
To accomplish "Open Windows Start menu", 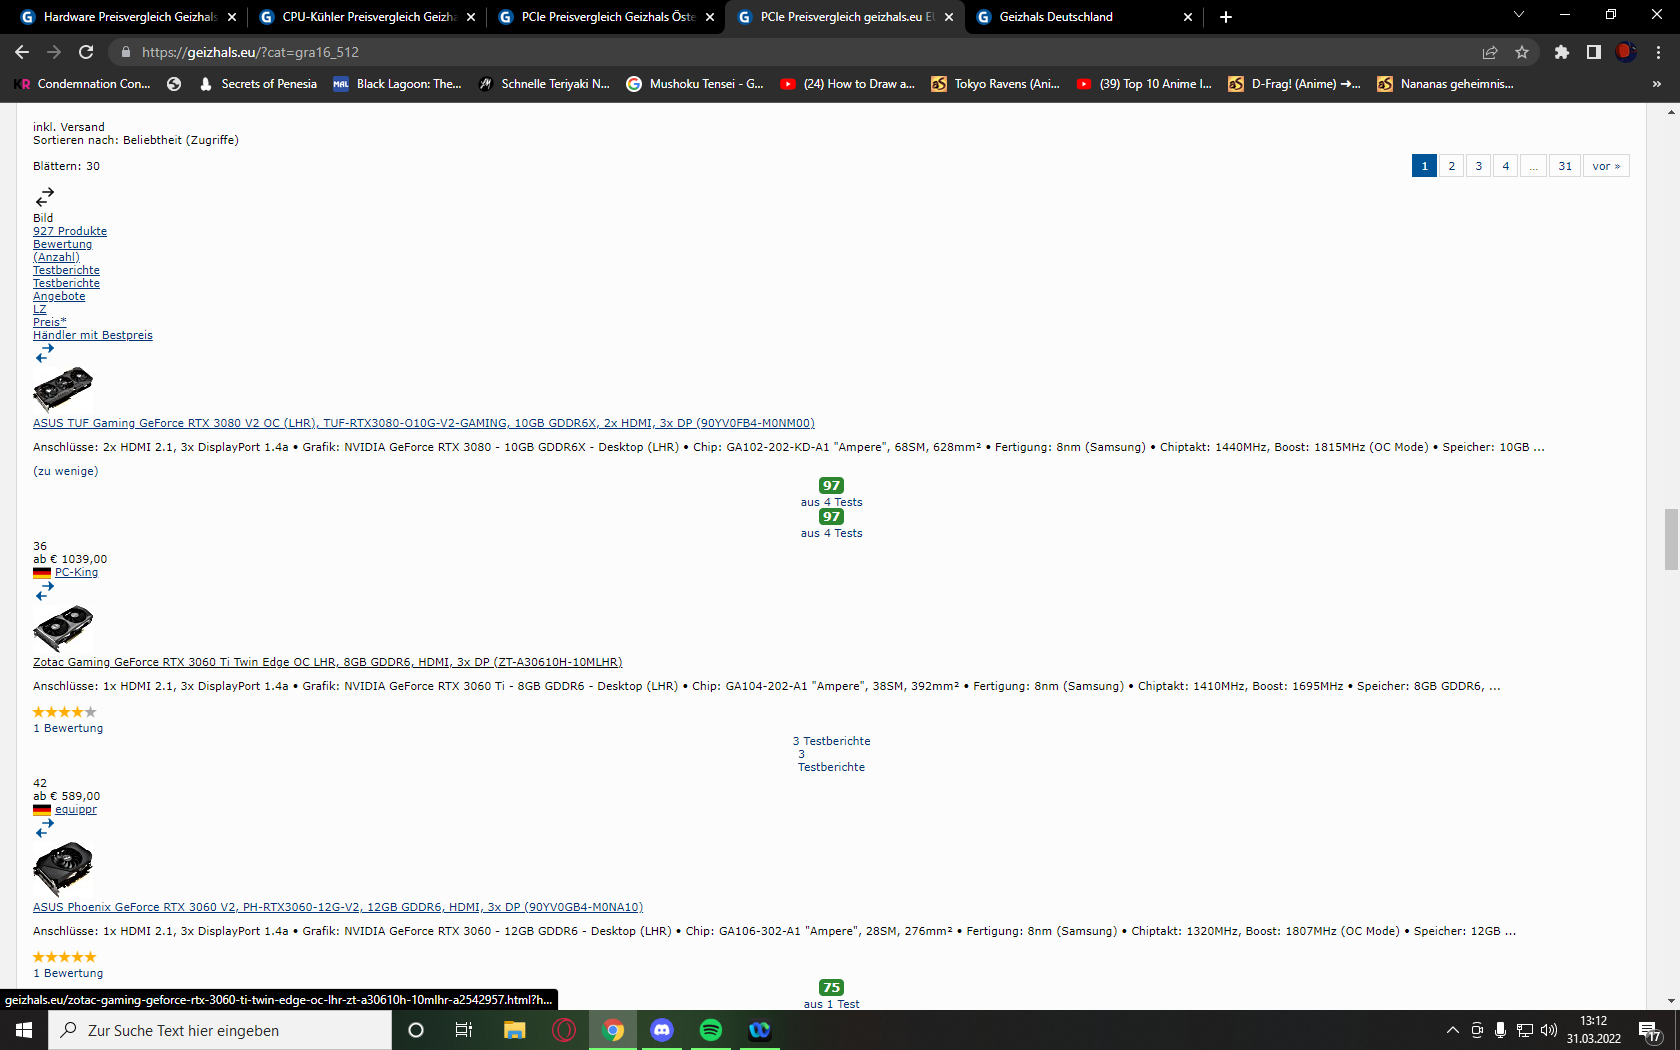I will point(24,1030).
